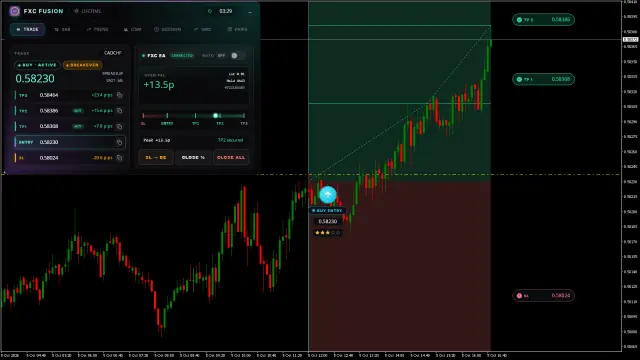Screen dimensions: 640x360
Task: Click the FXC Fusion logo icon
Action: point(15,11)
